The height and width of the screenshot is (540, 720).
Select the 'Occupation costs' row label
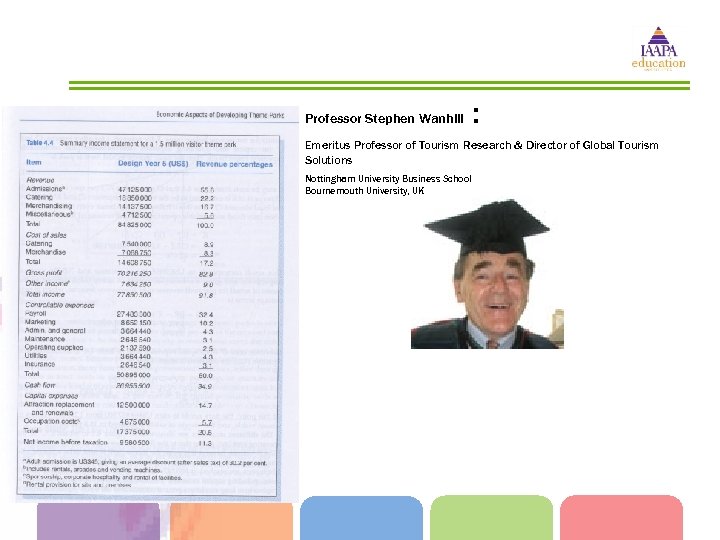(x=51, y=421)
